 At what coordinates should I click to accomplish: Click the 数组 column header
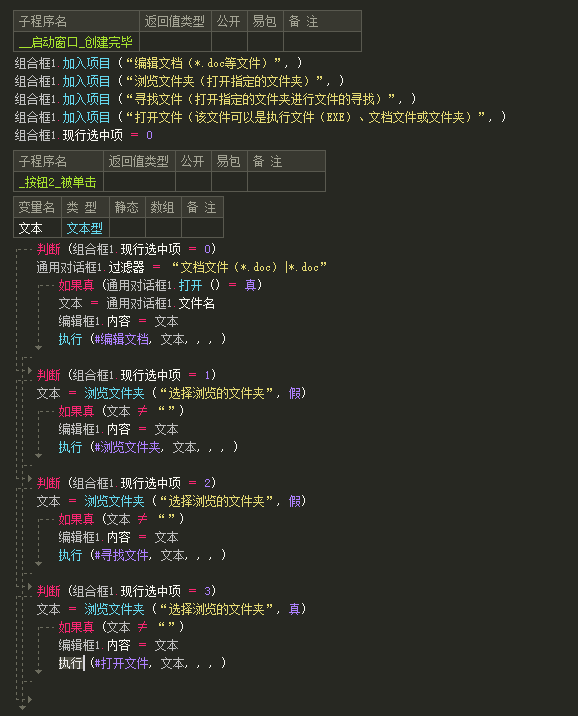(x=163, y=207)
